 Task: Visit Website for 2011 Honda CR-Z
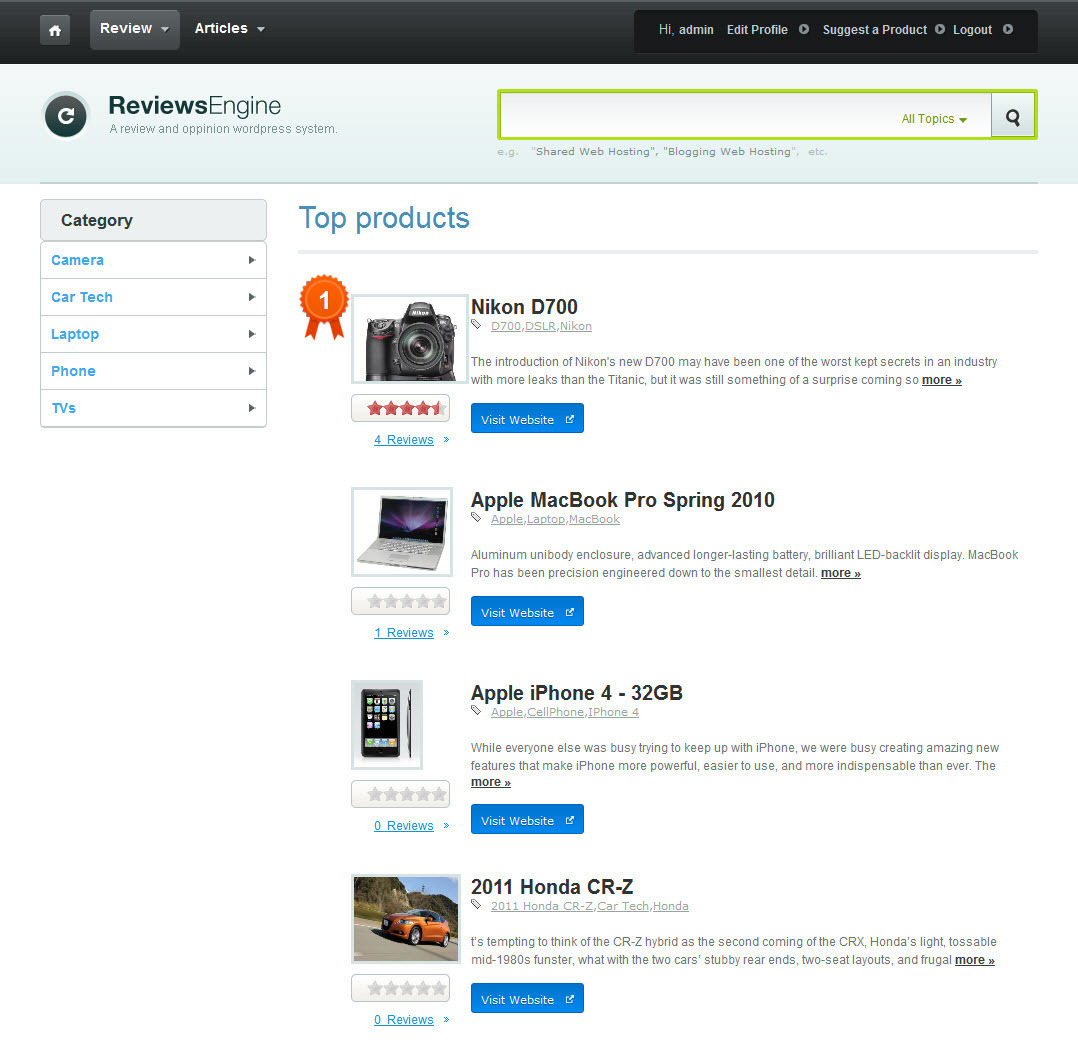[x=527, y=999]
